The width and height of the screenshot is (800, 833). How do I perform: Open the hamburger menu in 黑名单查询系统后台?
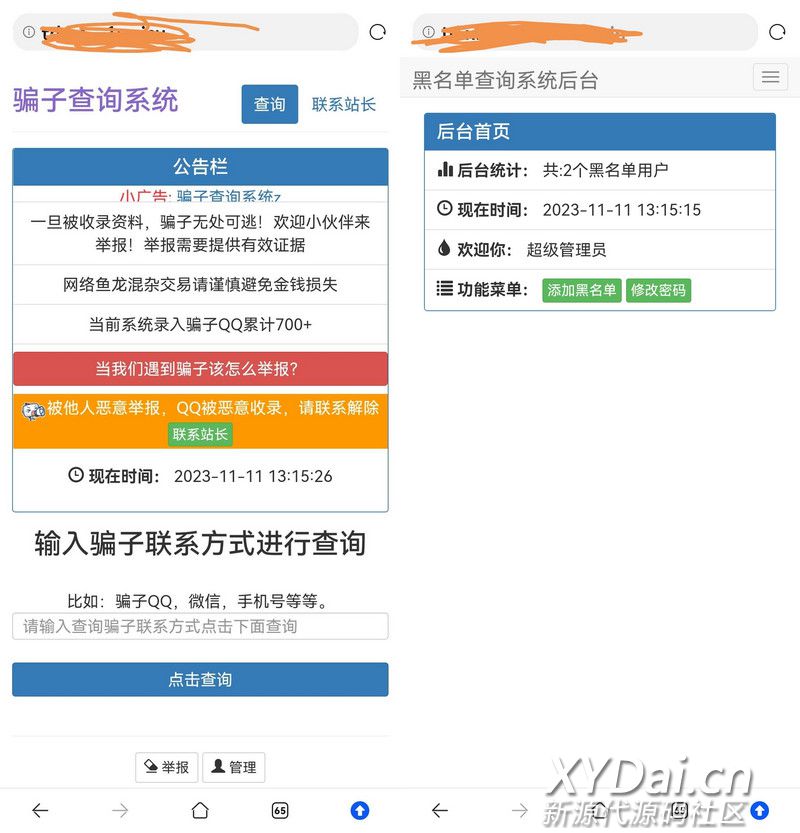pyautogui.click(x=770, y=77)
